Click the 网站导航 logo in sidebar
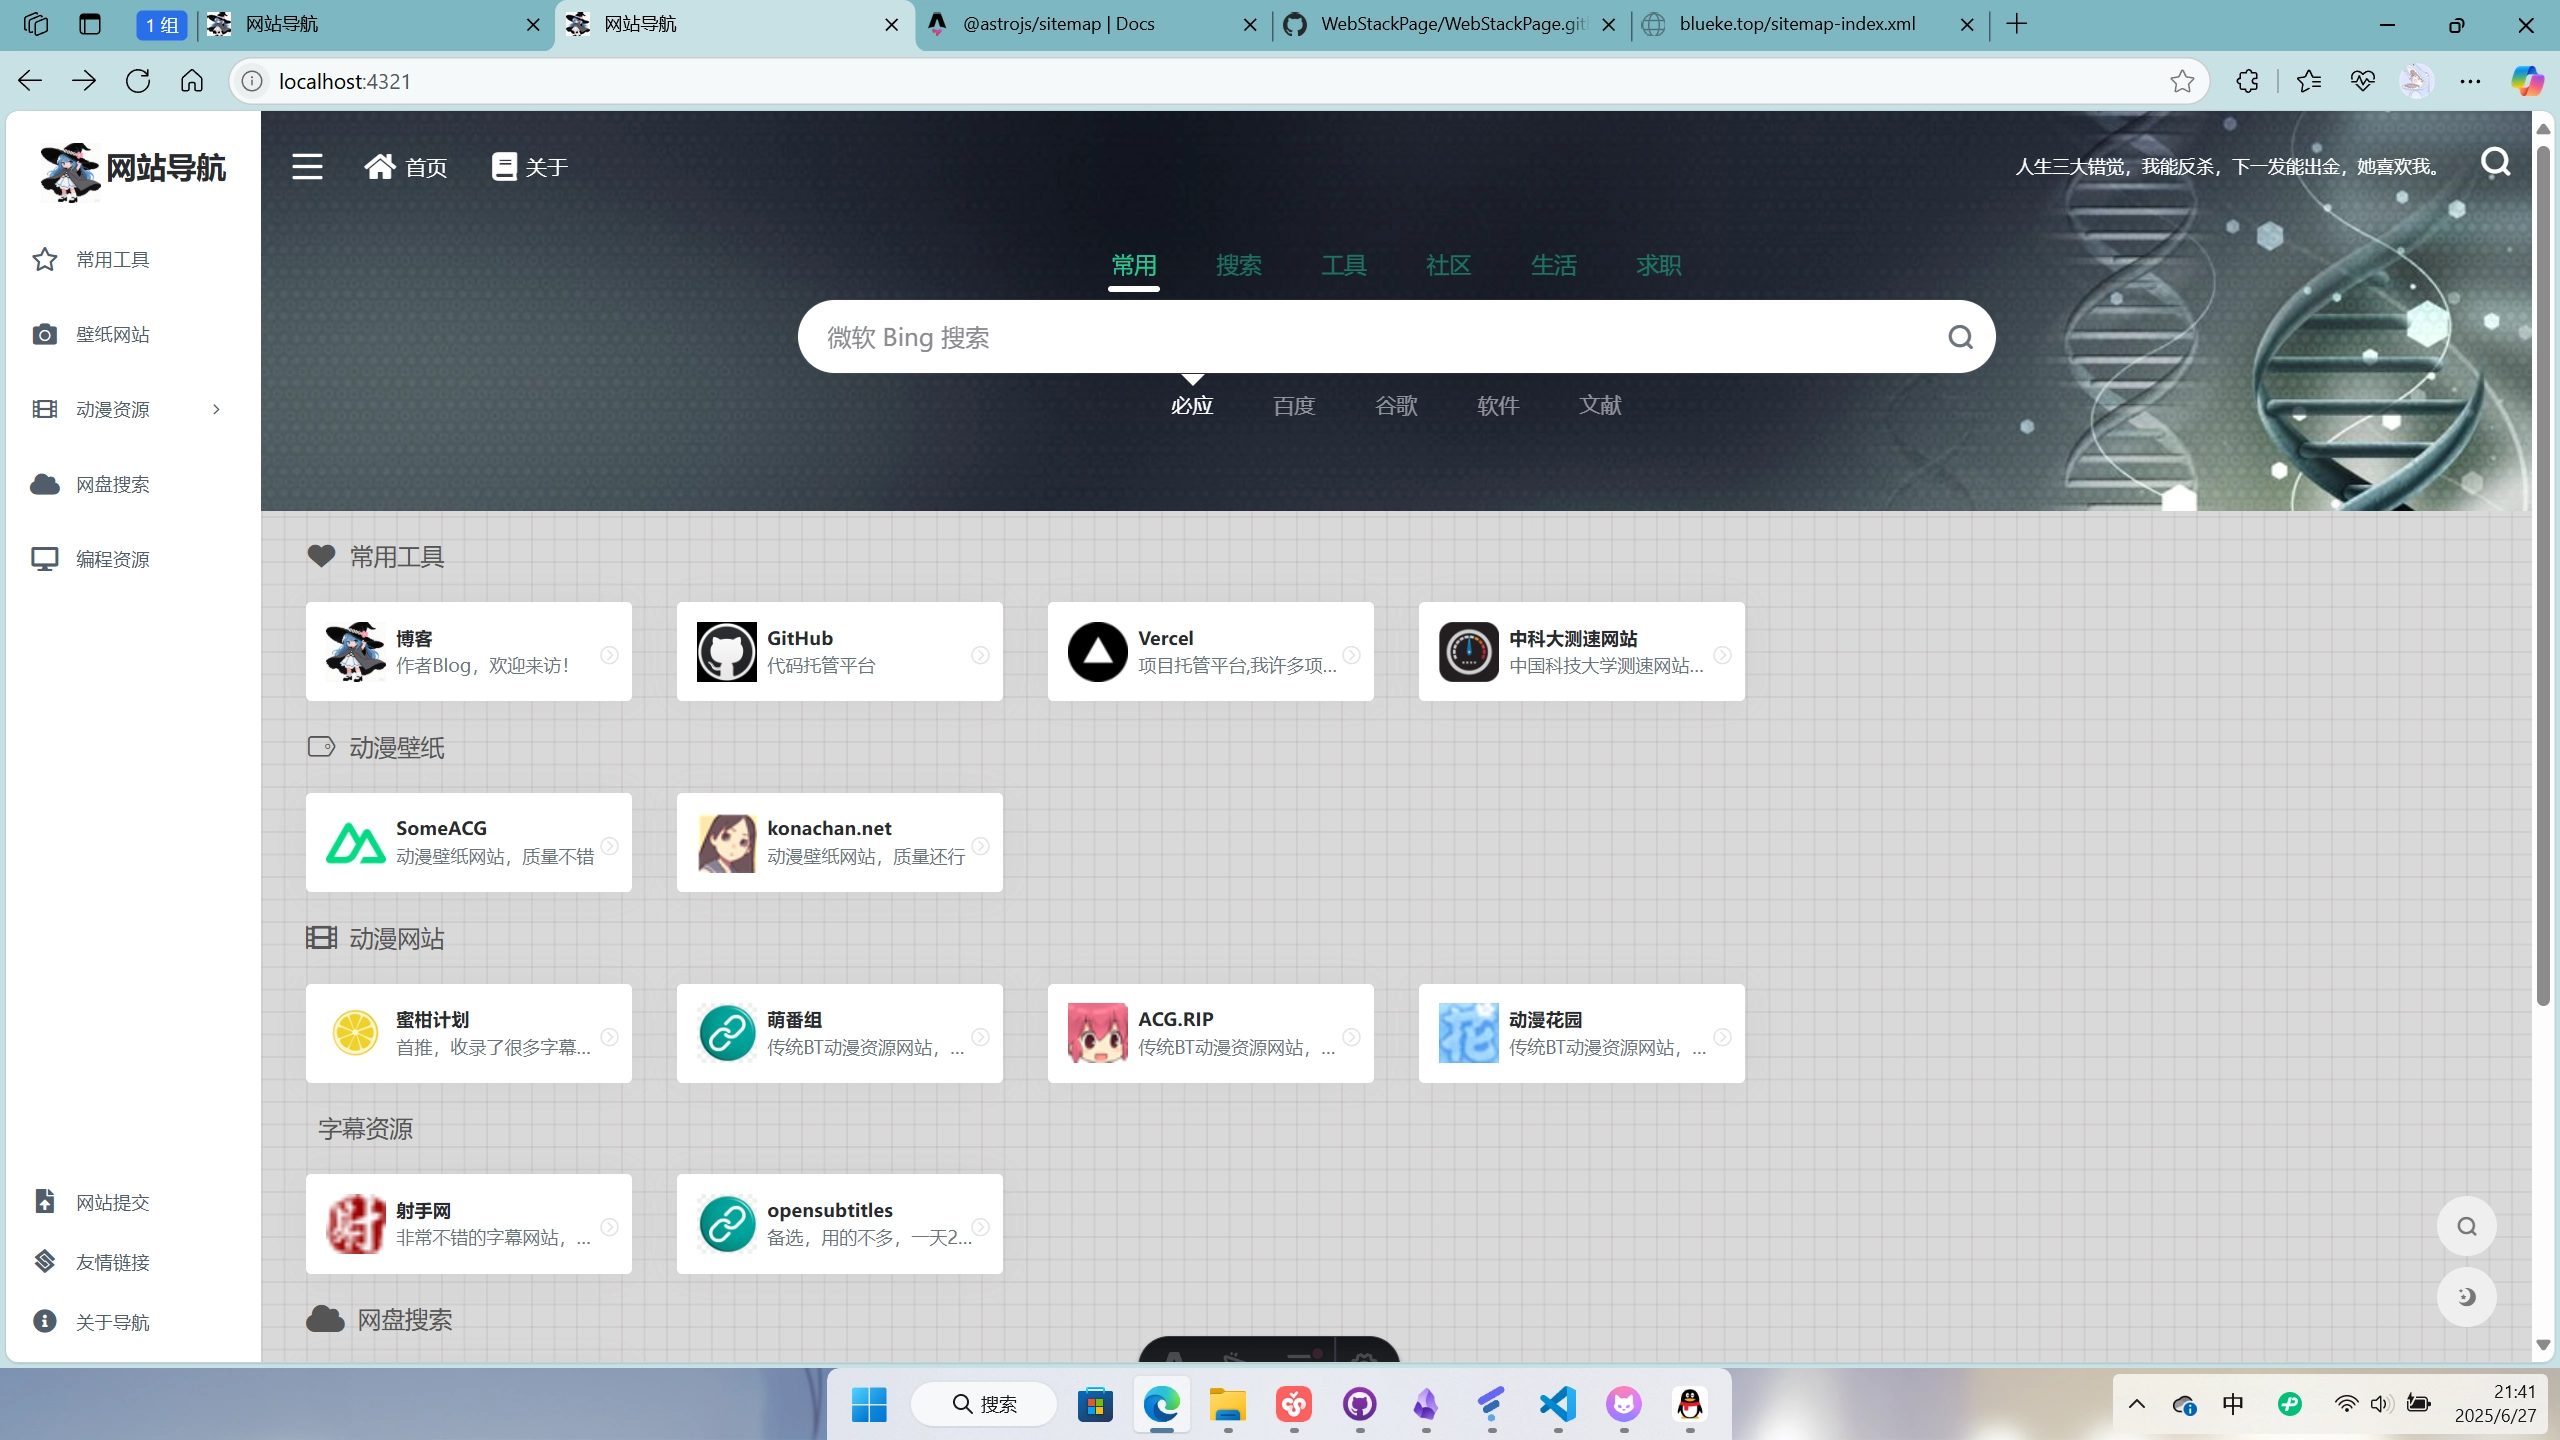Image resolution: width=2560 pixels, height=1440 pixels. pos(133,170)
